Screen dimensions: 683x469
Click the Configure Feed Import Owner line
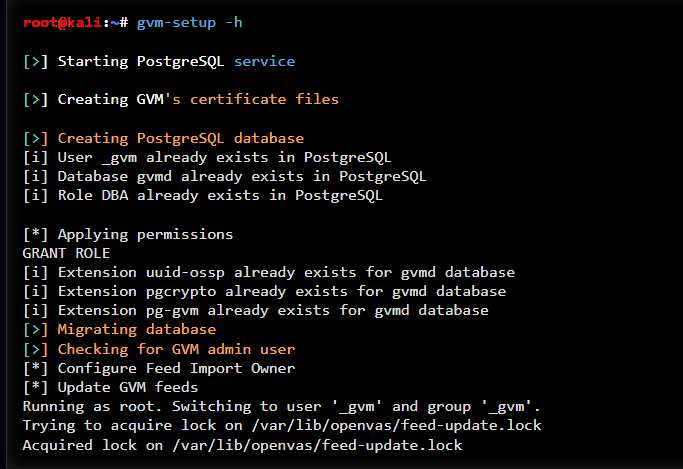click(x=158, y=368)
